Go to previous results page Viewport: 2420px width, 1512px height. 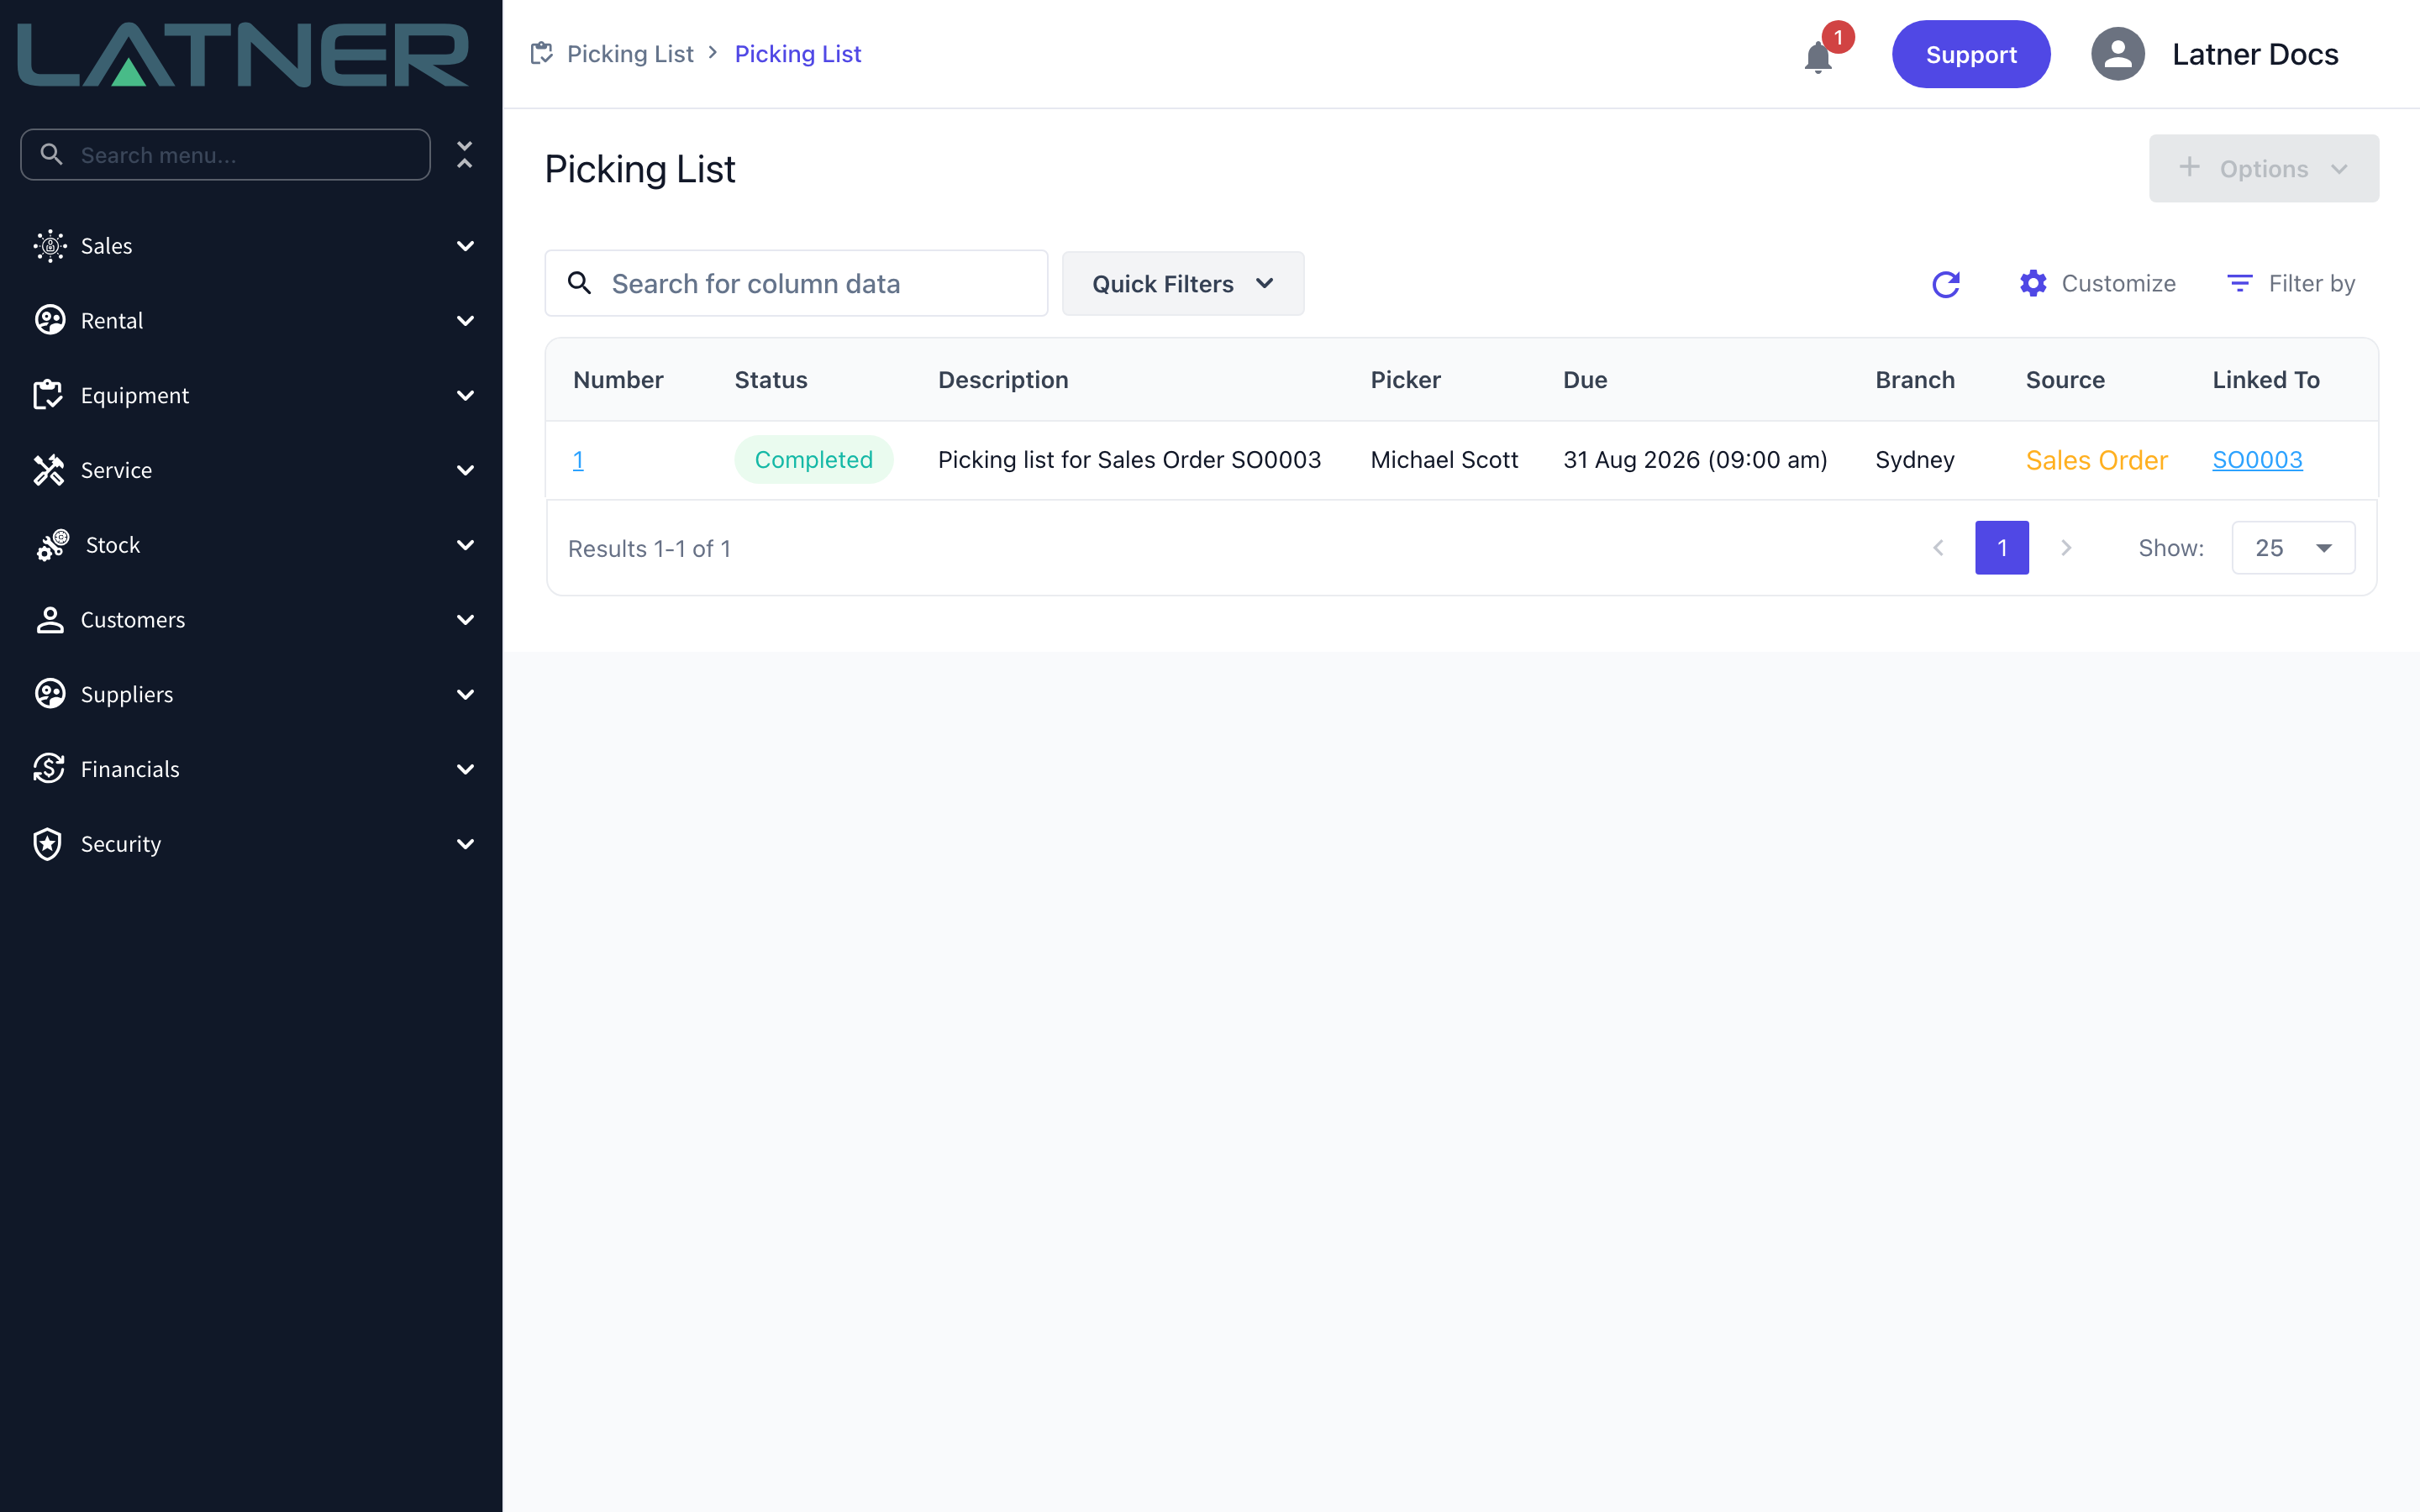1938,548
